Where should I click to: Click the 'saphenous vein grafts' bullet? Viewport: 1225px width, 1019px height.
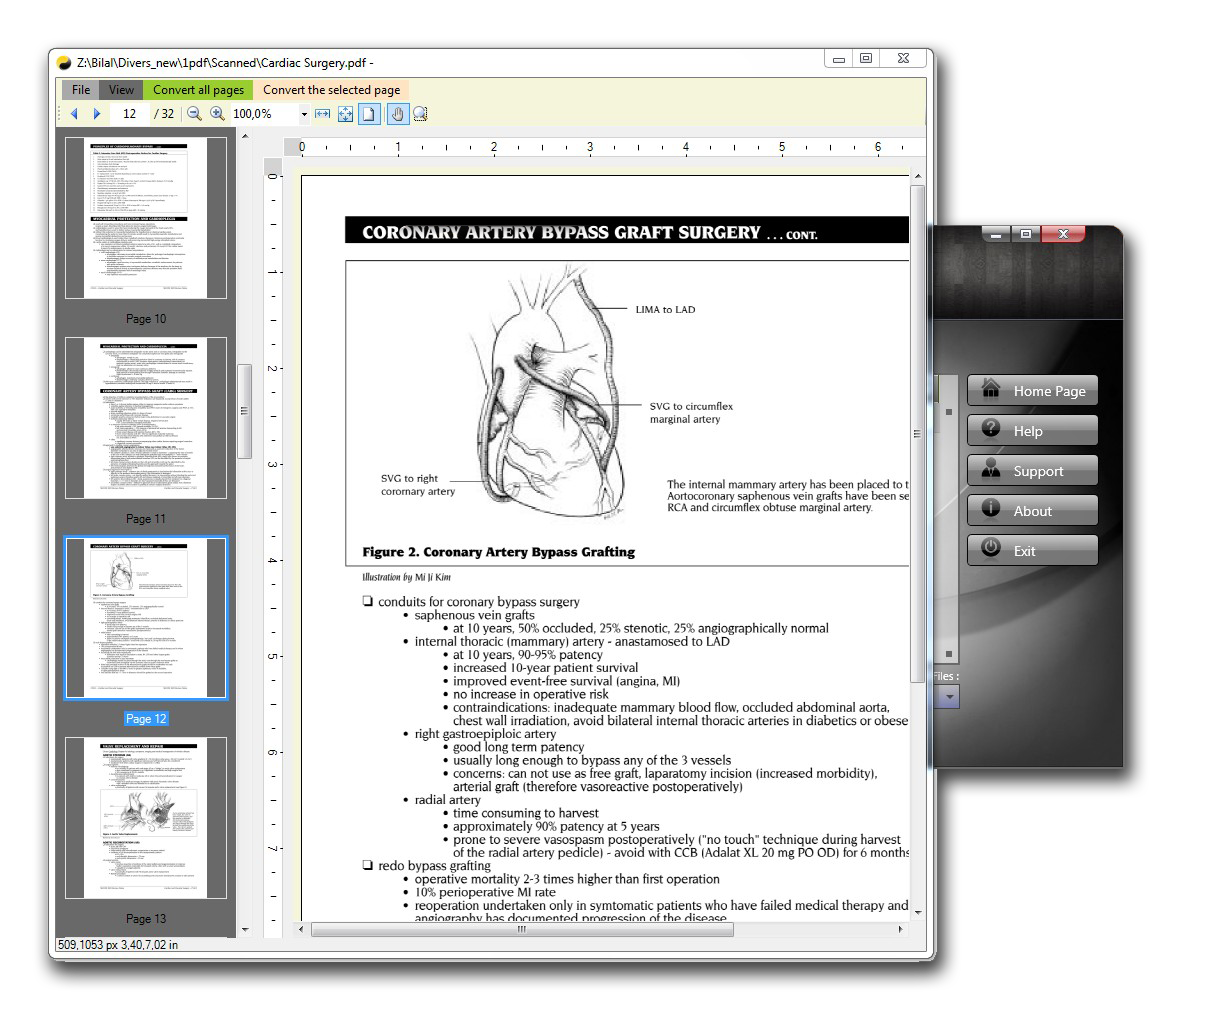tap(474, 615)
